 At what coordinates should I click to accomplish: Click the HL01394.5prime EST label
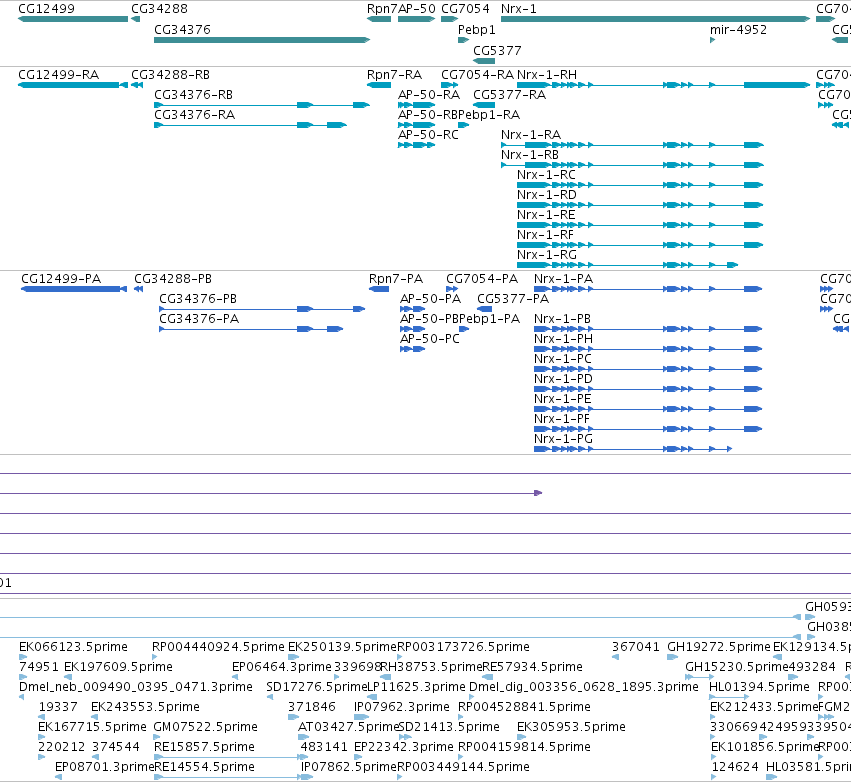(759, 686)
